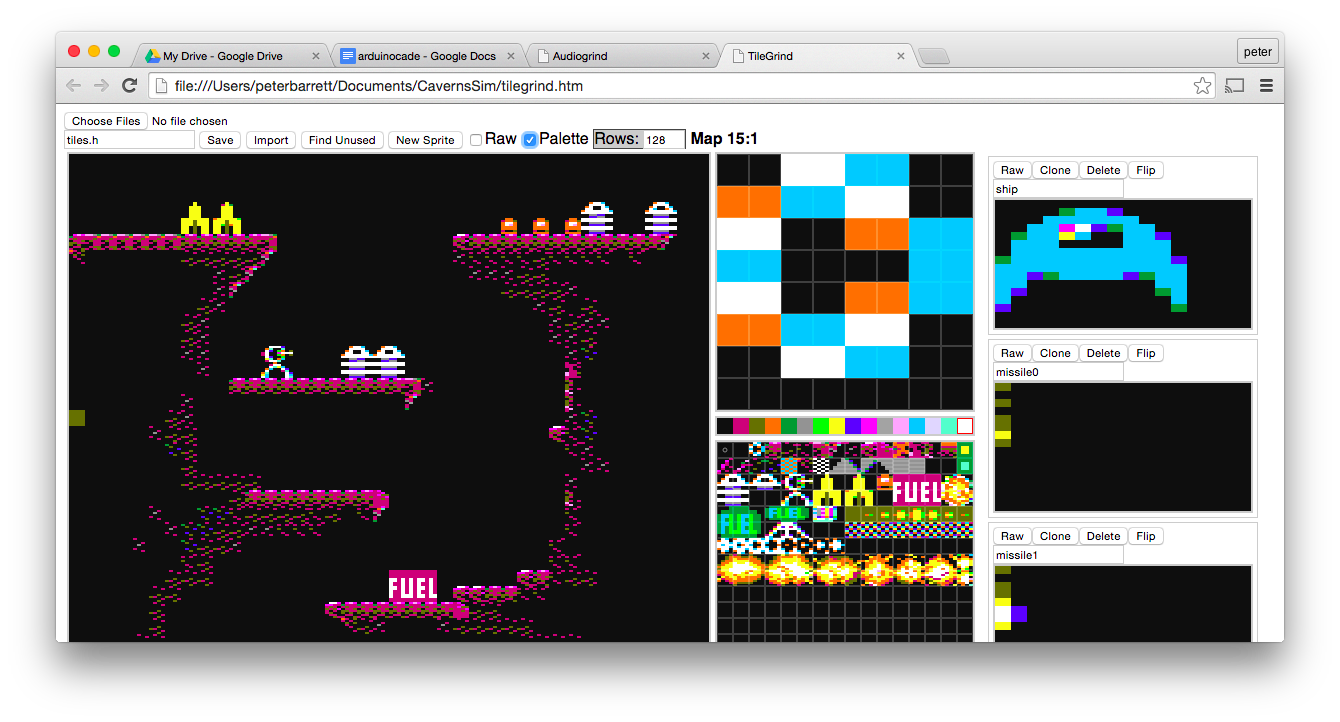Pick the yellow palette swatch

(837, 426)
